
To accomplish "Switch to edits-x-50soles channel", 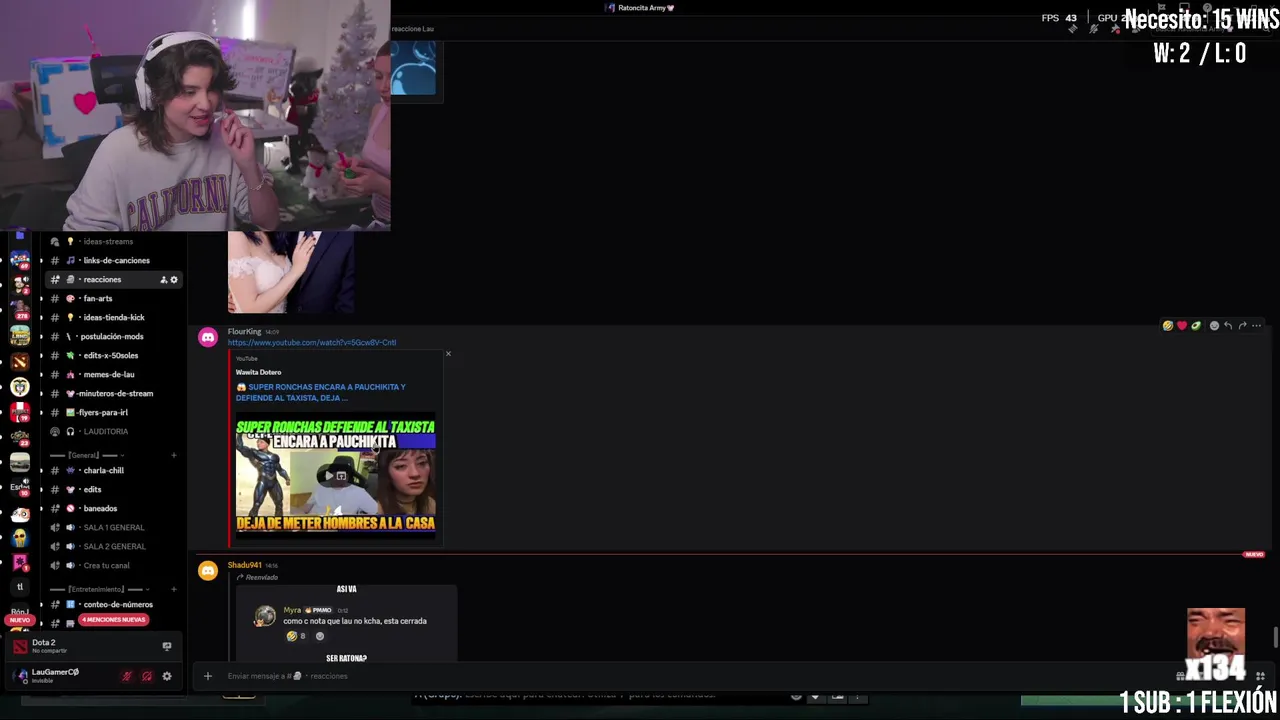I will 112,355.
